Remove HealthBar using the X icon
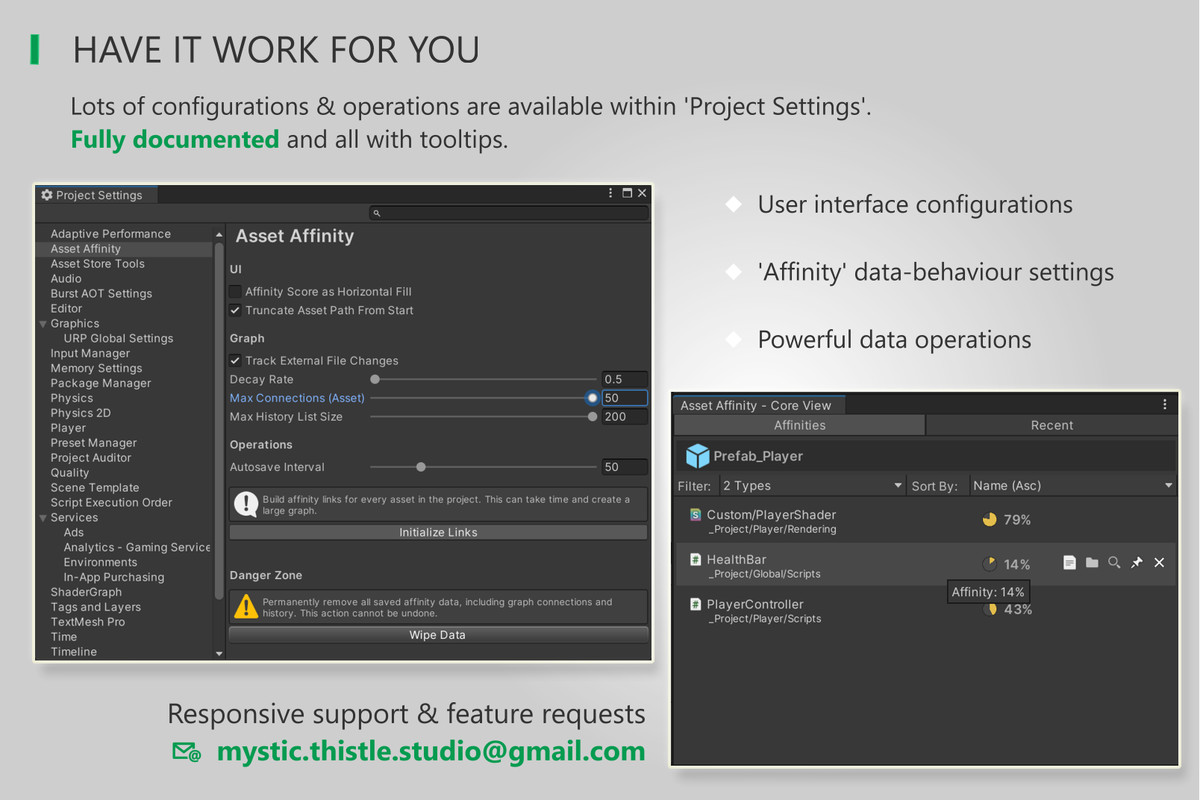The image size is (1200, 800). pyautogui.click(x=1159, y=563)
